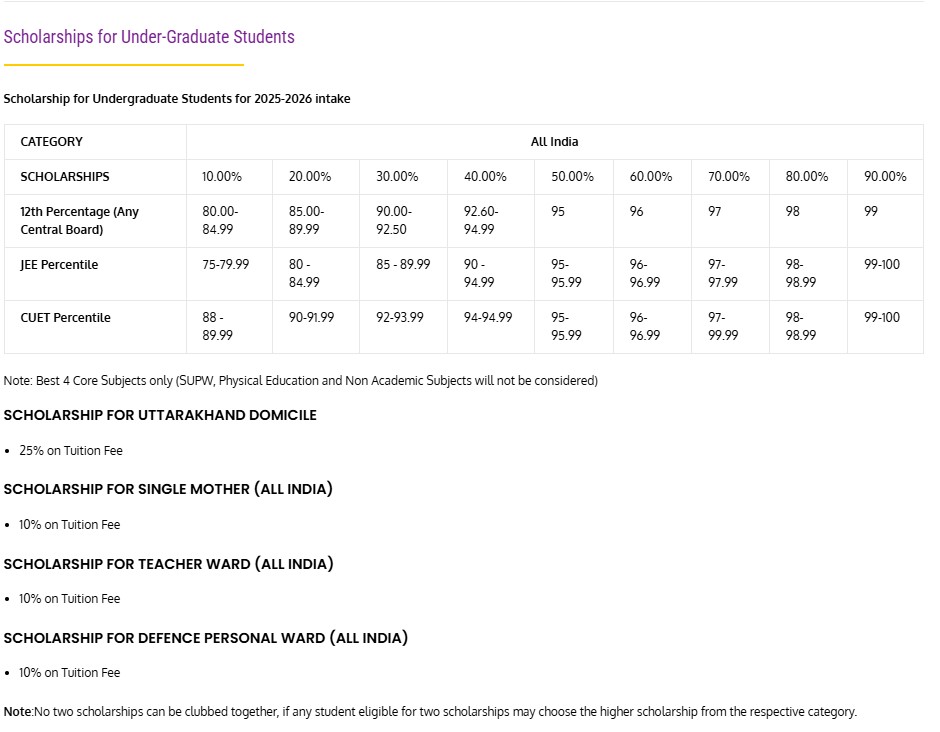Select the Scholarship for Defence Personal Ward heading
Screen dimensions: 940x732
(x=206, y=638)
